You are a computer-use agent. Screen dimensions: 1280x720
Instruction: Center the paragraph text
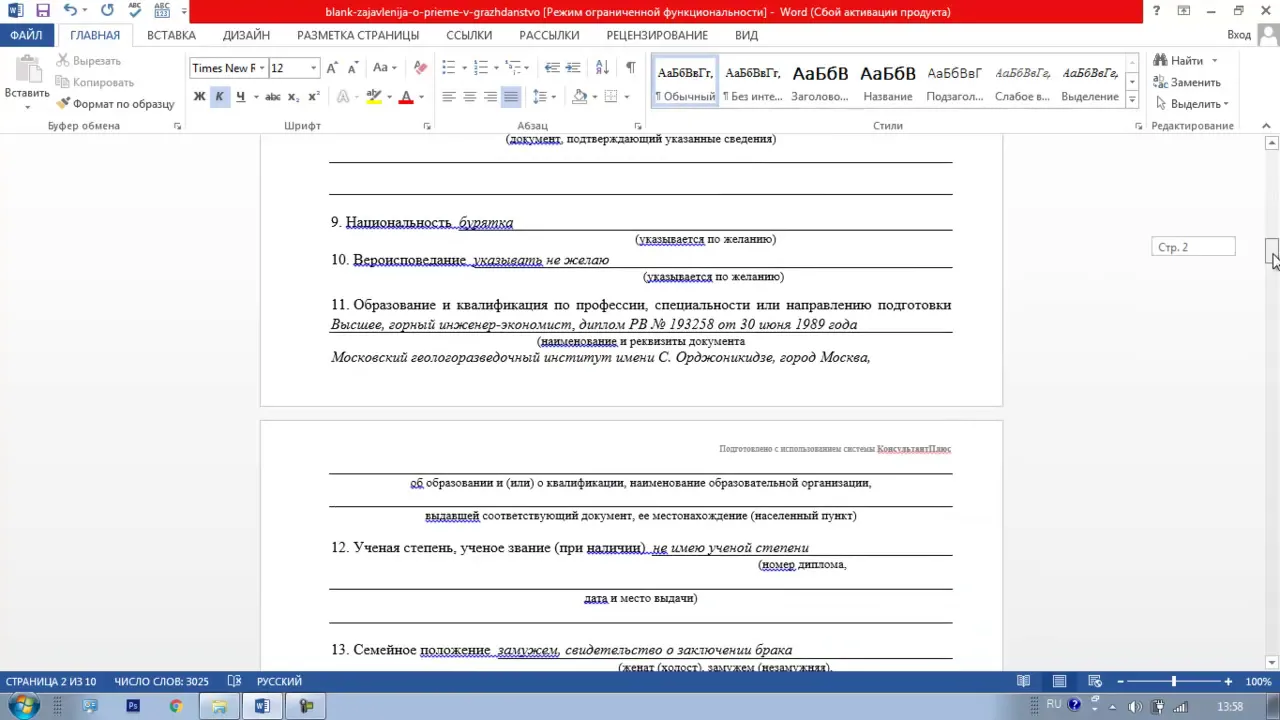click(470, 97)
